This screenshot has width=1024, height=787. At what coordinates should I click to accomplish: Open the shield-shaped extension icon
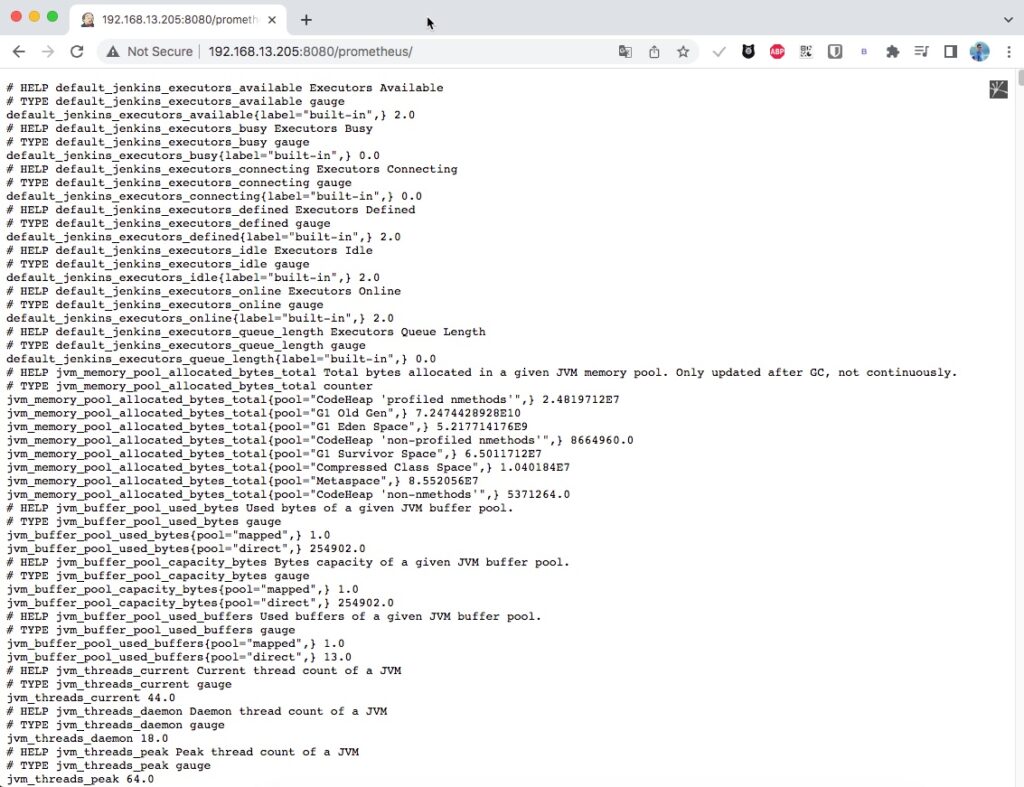click(835, 52)
